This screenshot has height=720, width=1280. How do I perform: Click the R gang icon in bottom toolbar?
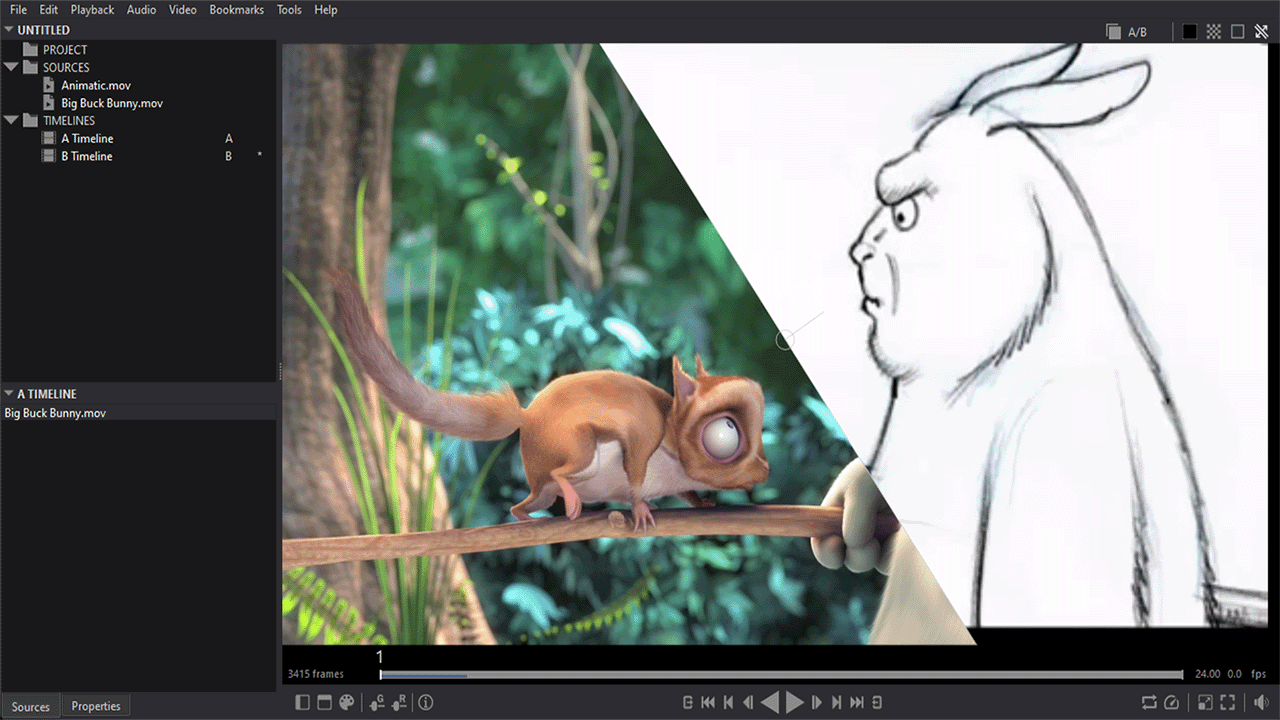(399, 703)
